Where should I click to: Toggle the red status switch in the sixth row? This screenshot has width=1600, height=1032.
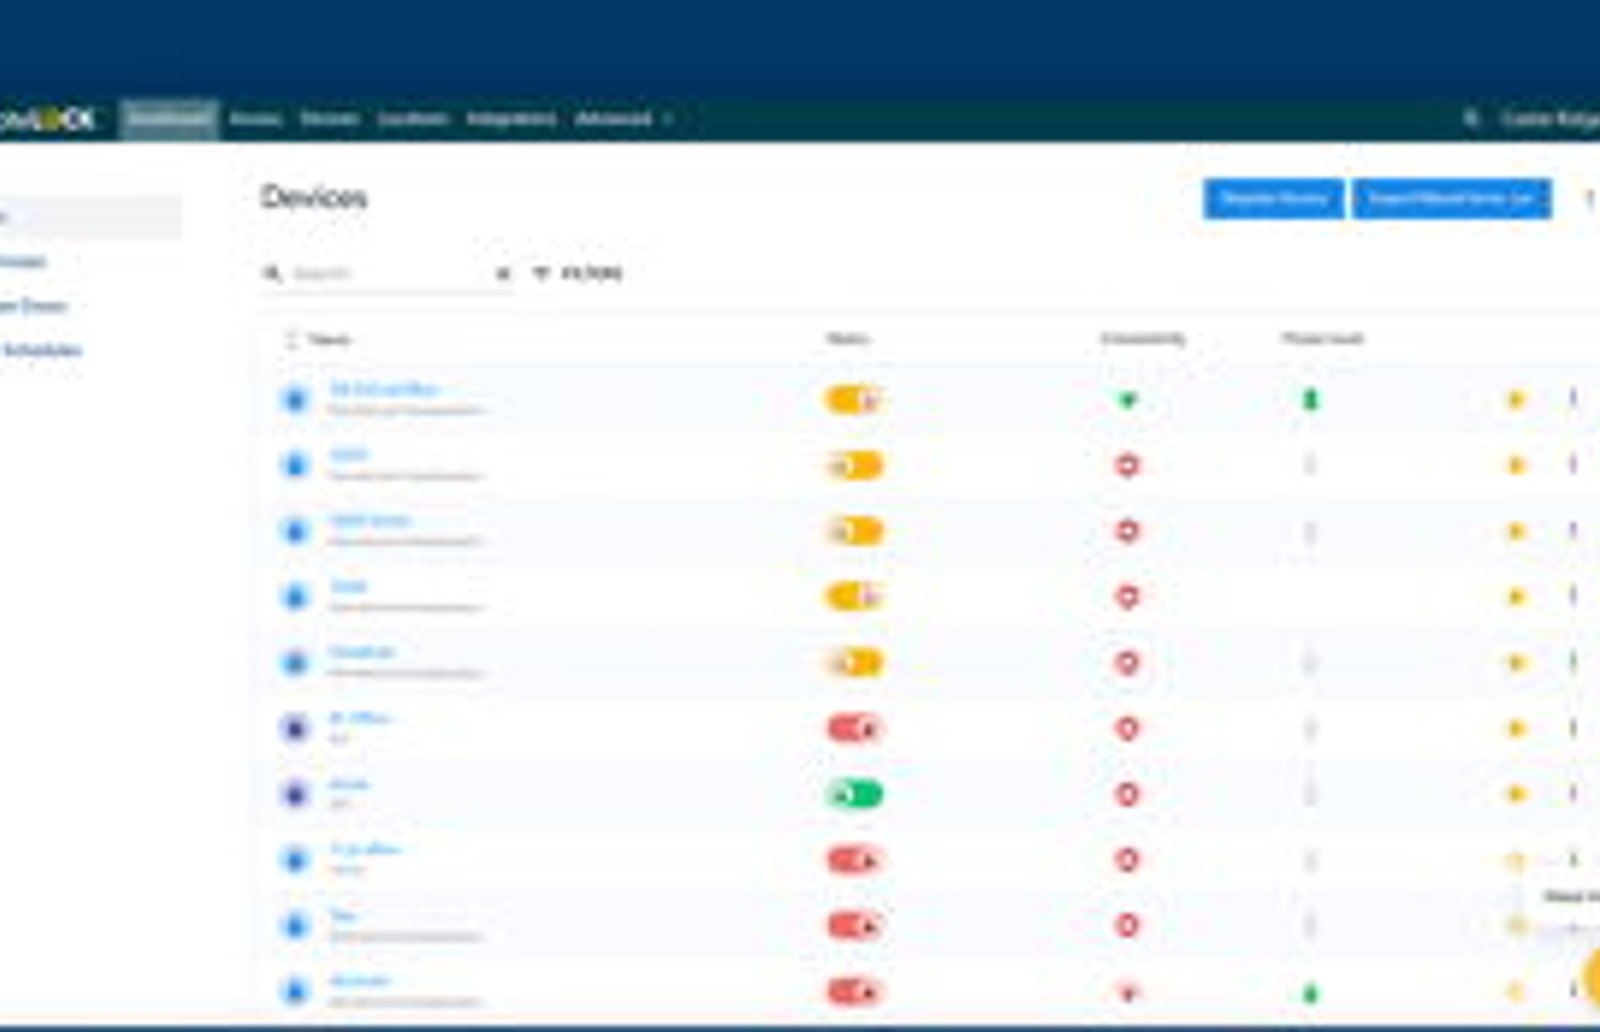click(853, 729)
